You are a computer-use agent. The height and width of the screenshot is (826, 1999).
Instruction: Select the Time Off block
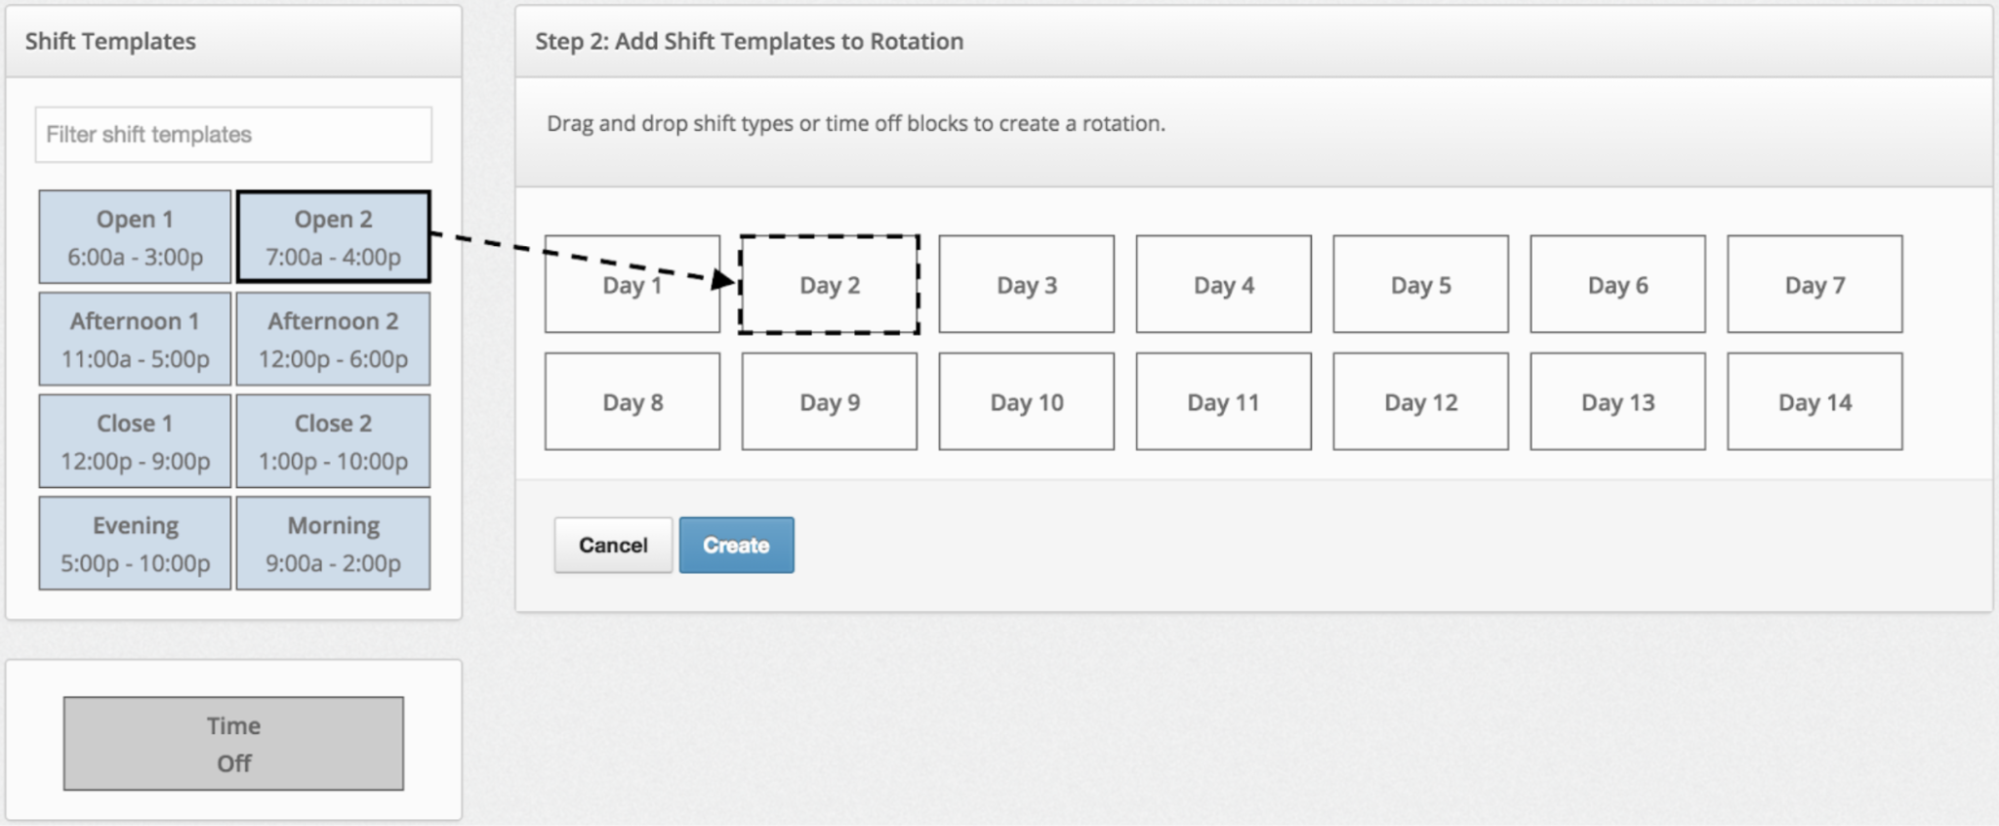coord(232,744)
